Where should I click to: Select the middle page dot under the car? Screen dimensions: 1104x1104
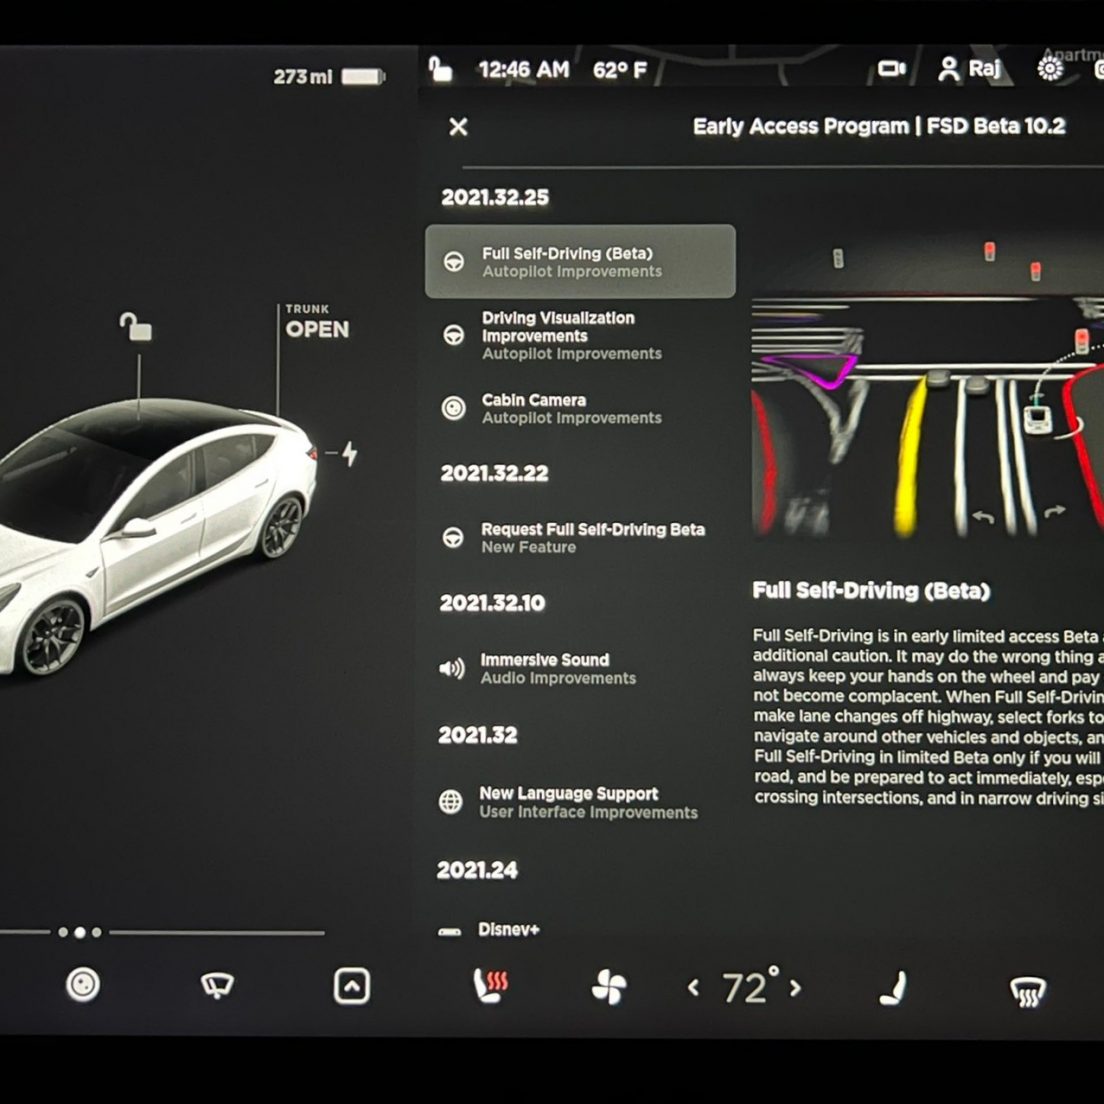(x=80, y=932)
